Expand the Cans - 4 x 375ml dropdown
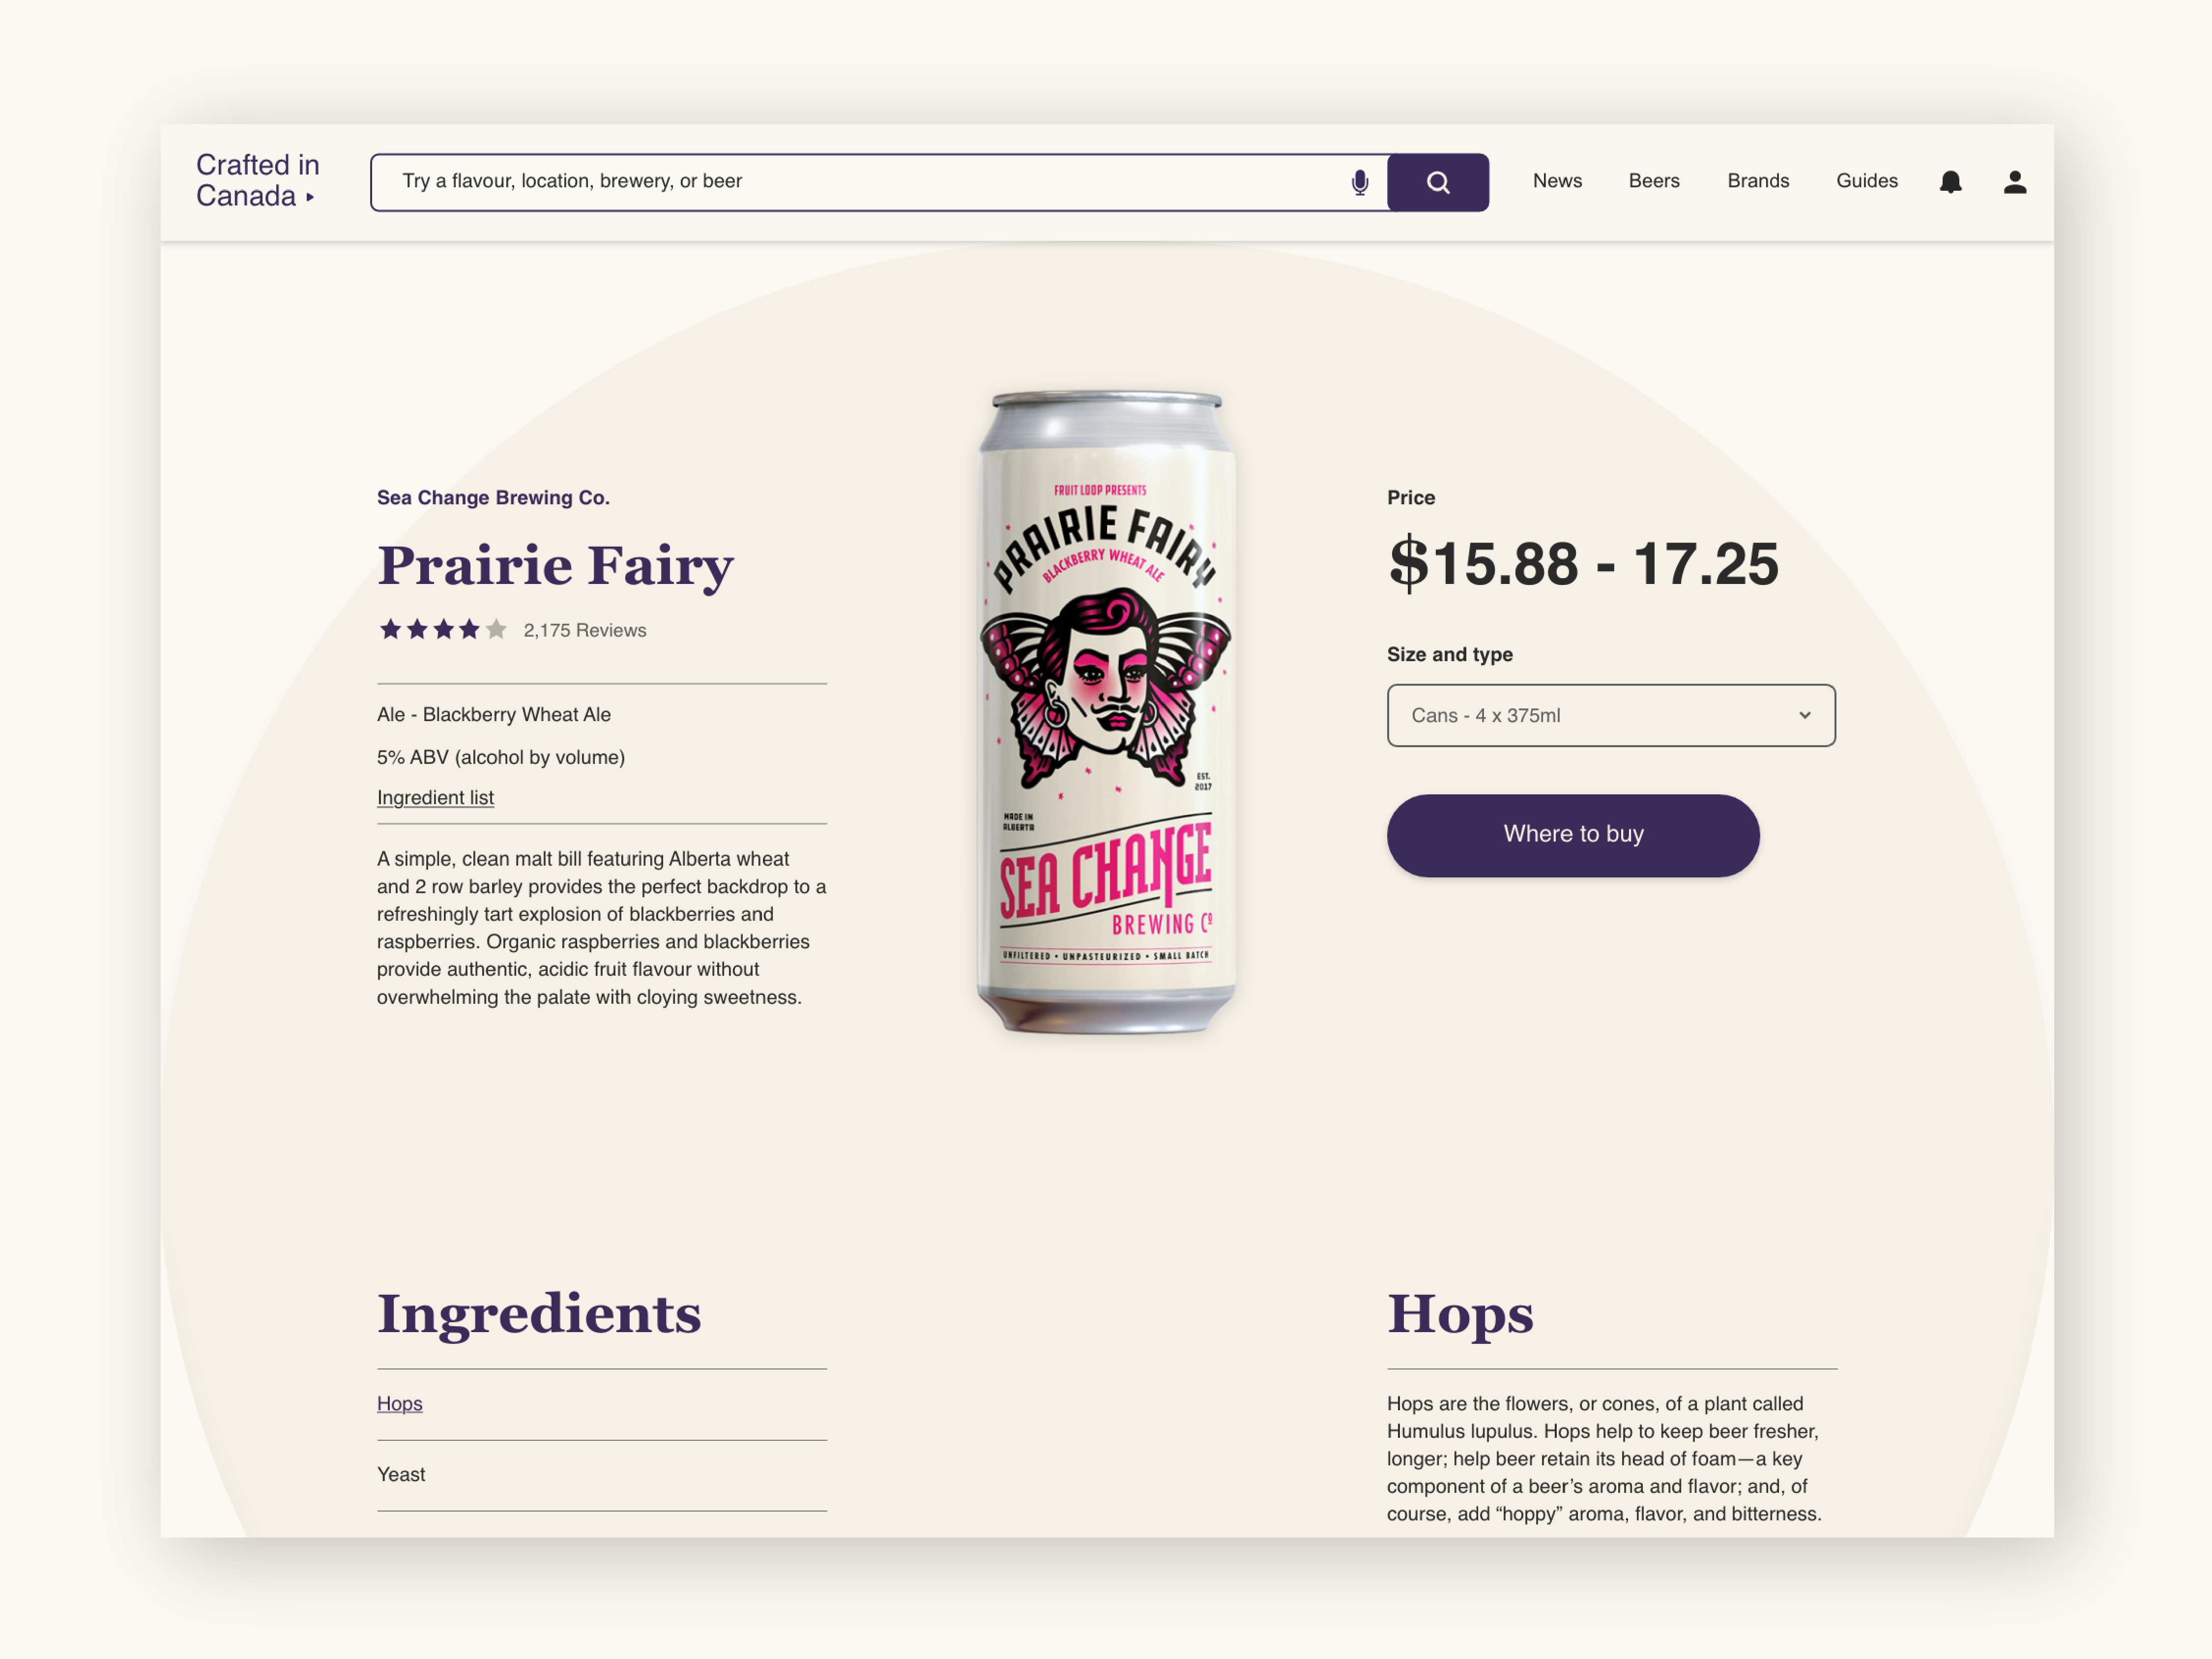This screenshot has height=1659, width=2212. click(x=1611, y=715)
